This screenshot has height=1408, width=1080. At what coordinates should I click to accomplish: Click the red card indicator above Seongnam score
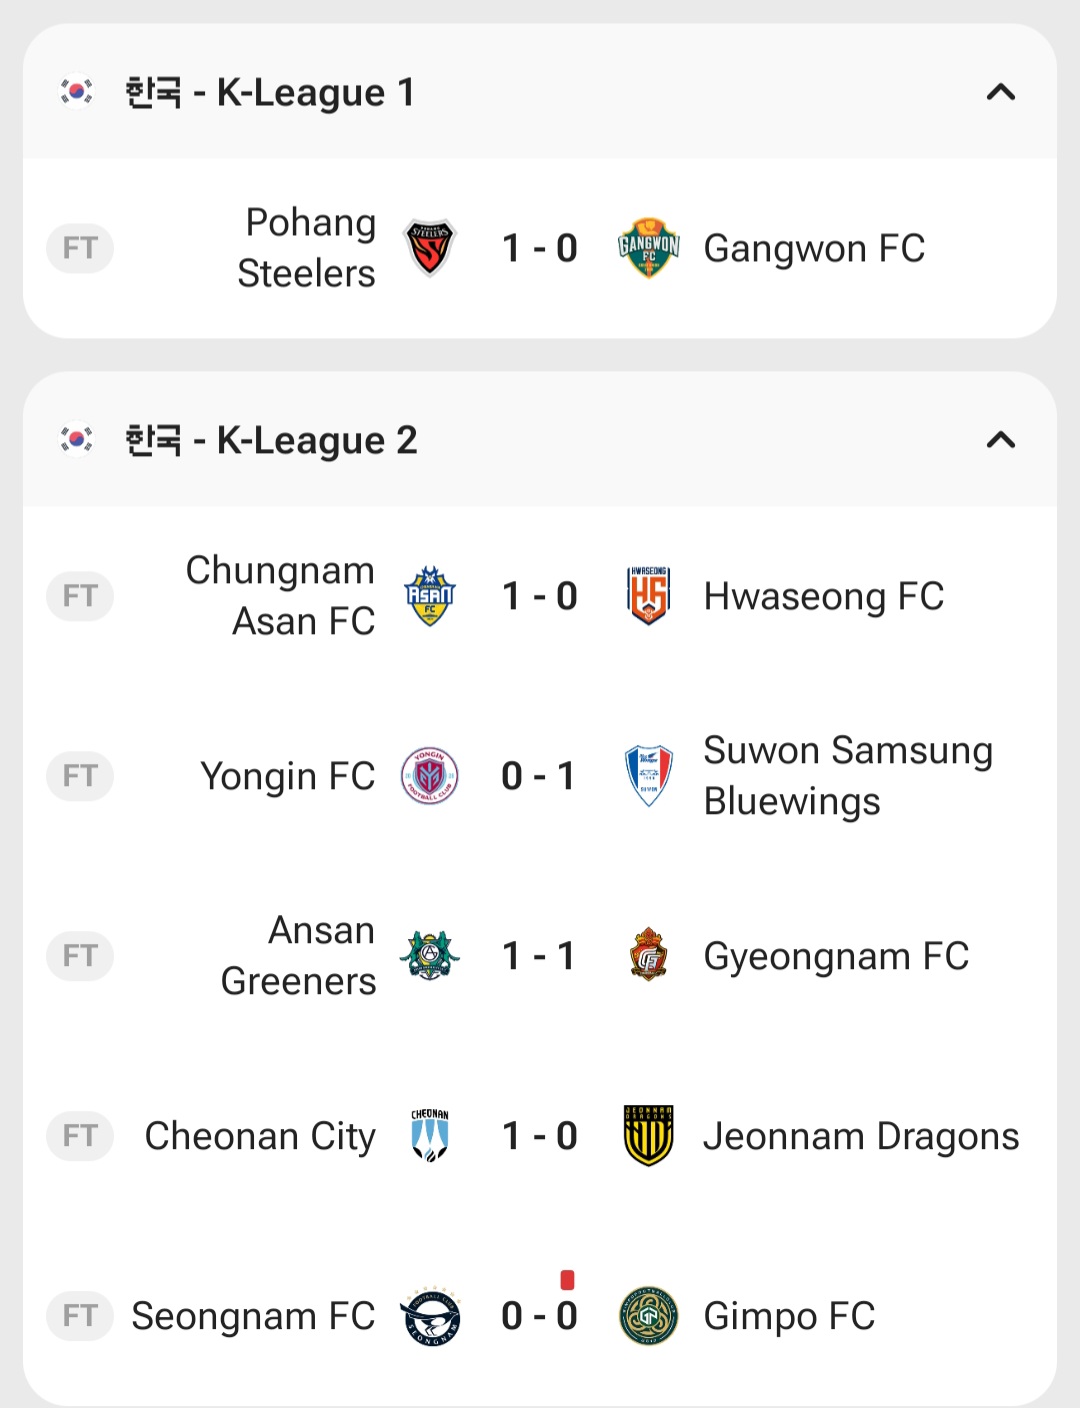pos(567,1280)
